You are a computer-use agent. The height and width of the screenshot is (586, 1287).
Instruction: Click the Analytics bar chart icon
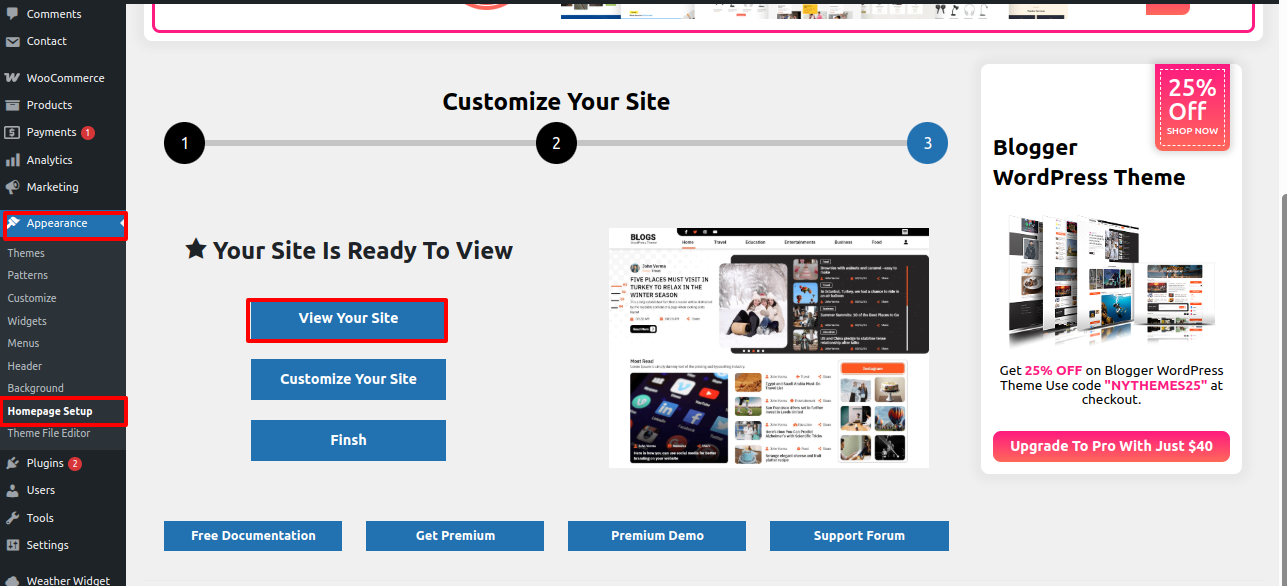pos(13,160)
